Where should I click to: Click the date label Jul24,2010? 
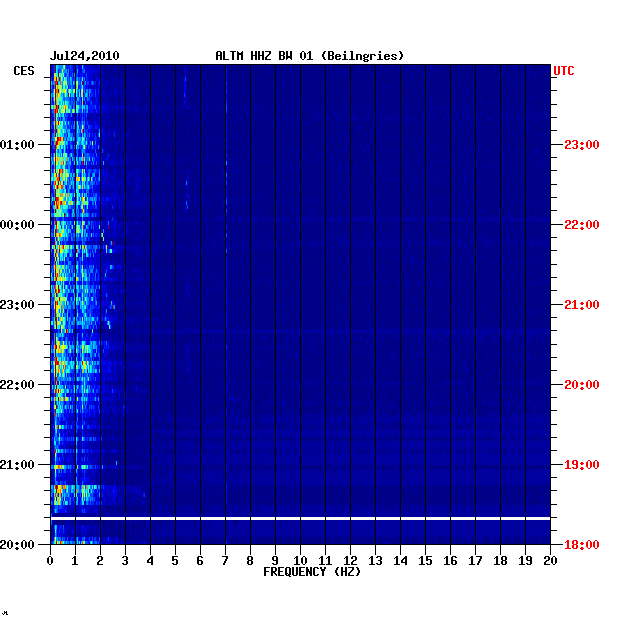point(84,56)
